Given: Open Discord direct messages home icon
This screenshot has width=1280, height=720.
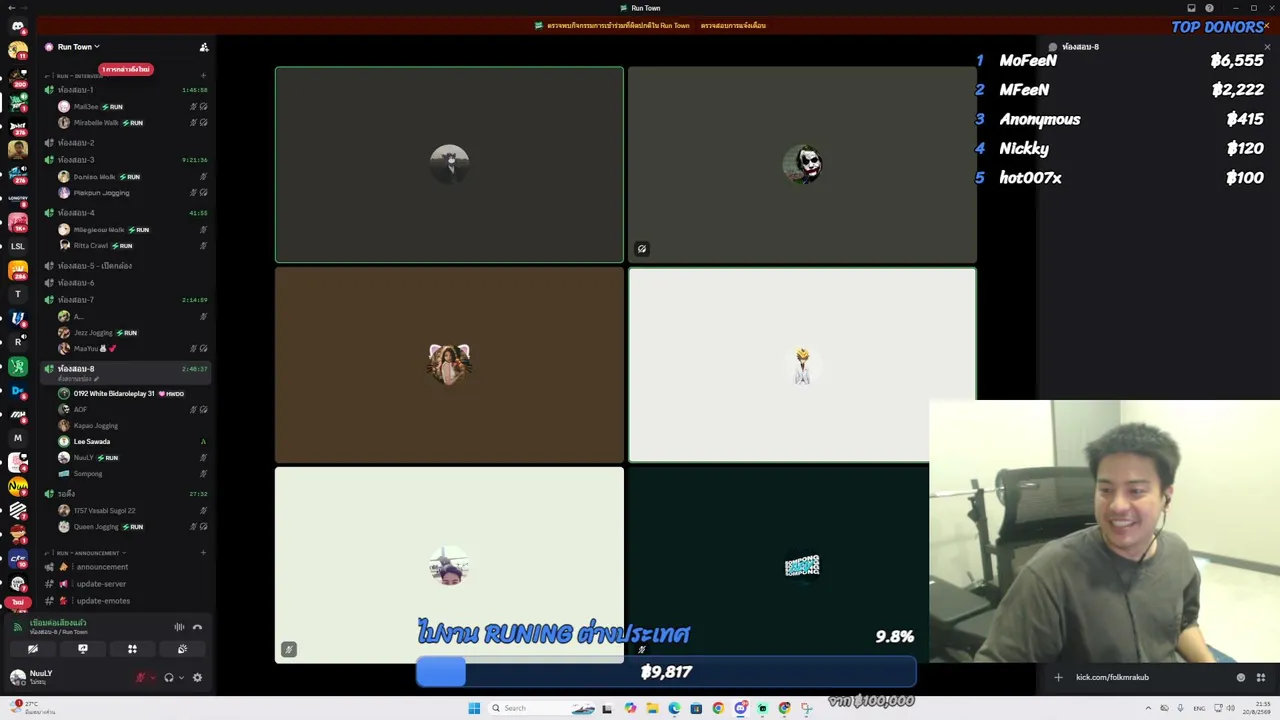Looking at the screenshot, I should pos(18,27).
